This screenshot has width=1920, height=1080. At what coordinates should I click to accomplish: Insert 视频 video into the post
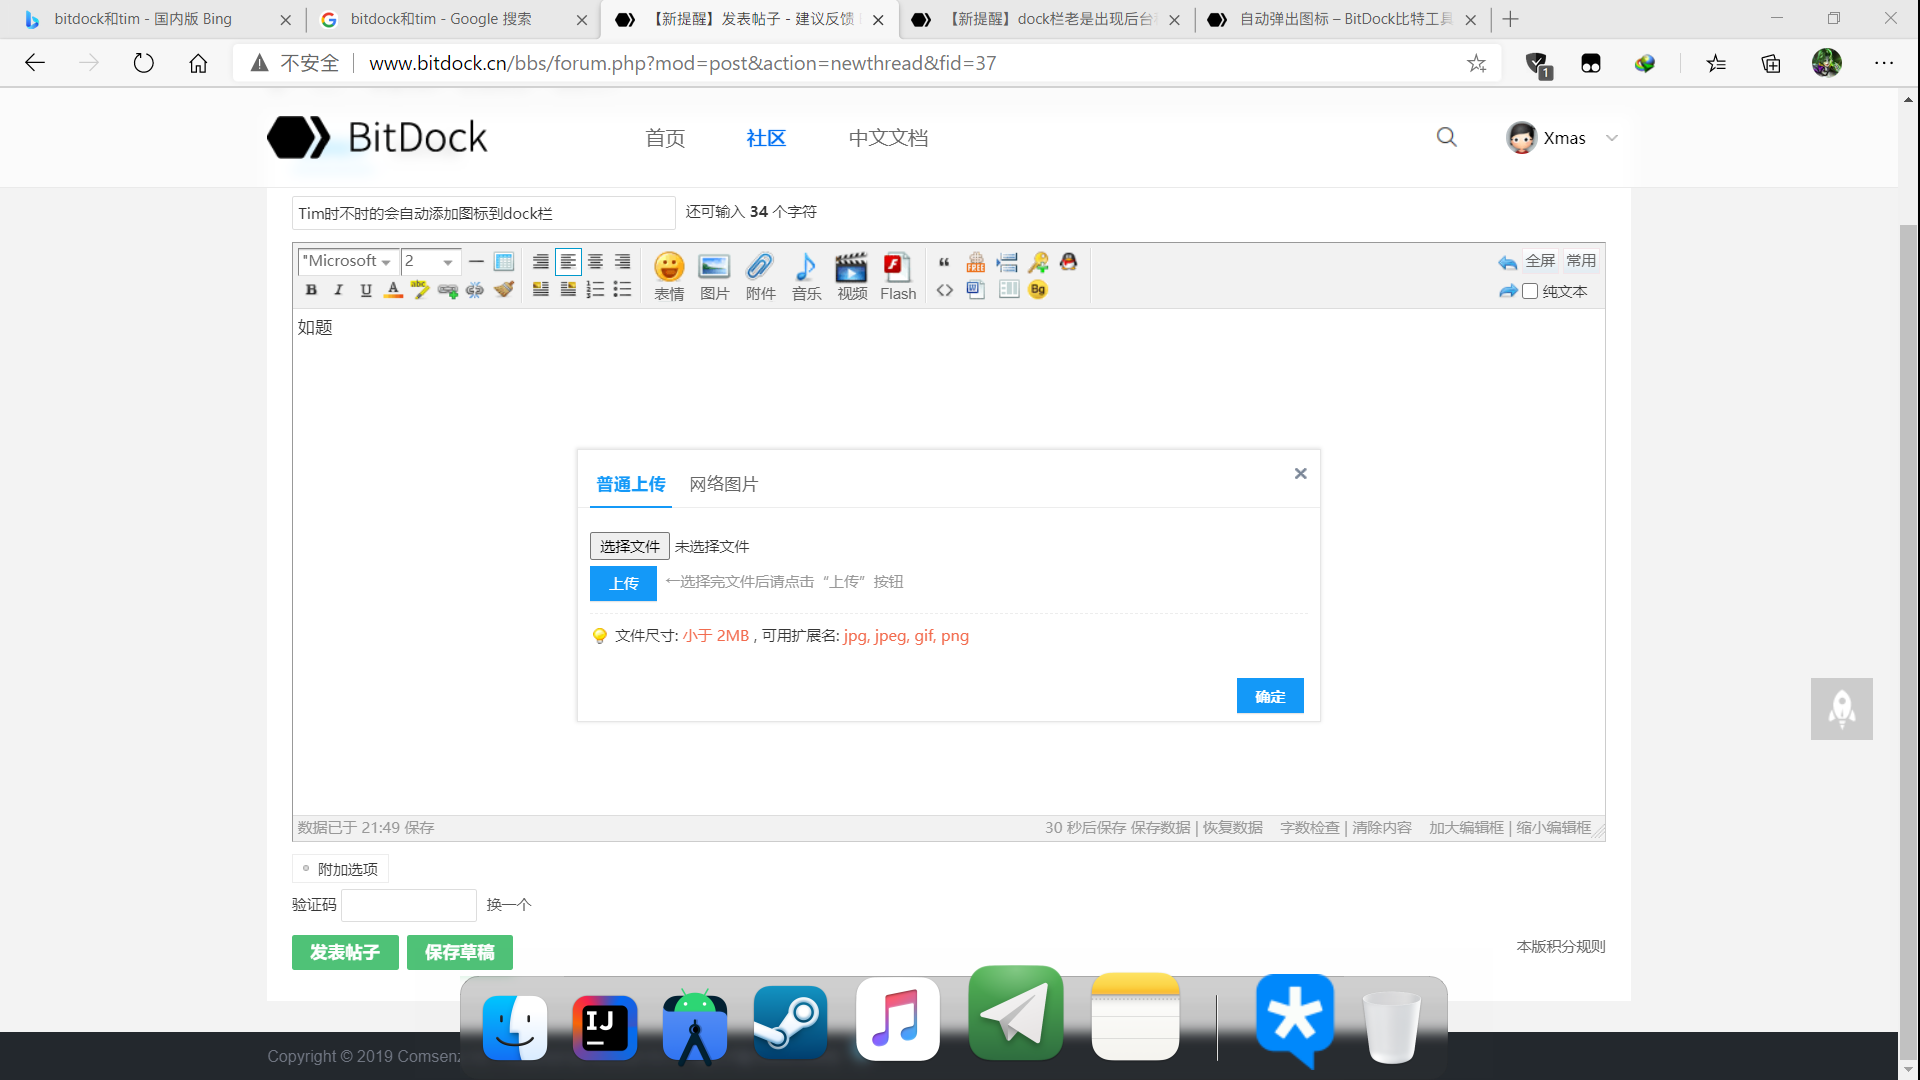852,276
